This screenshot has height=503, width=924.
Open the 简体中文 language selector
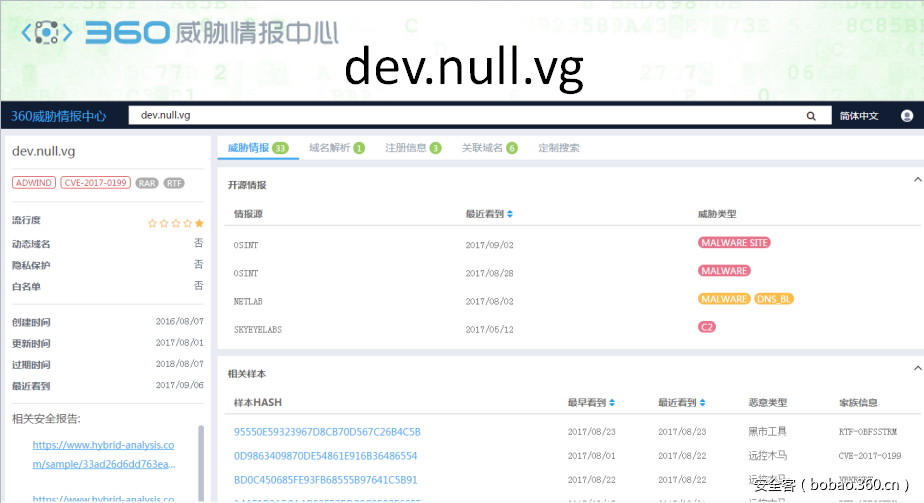pyautogui.click(x=859, y=115)
